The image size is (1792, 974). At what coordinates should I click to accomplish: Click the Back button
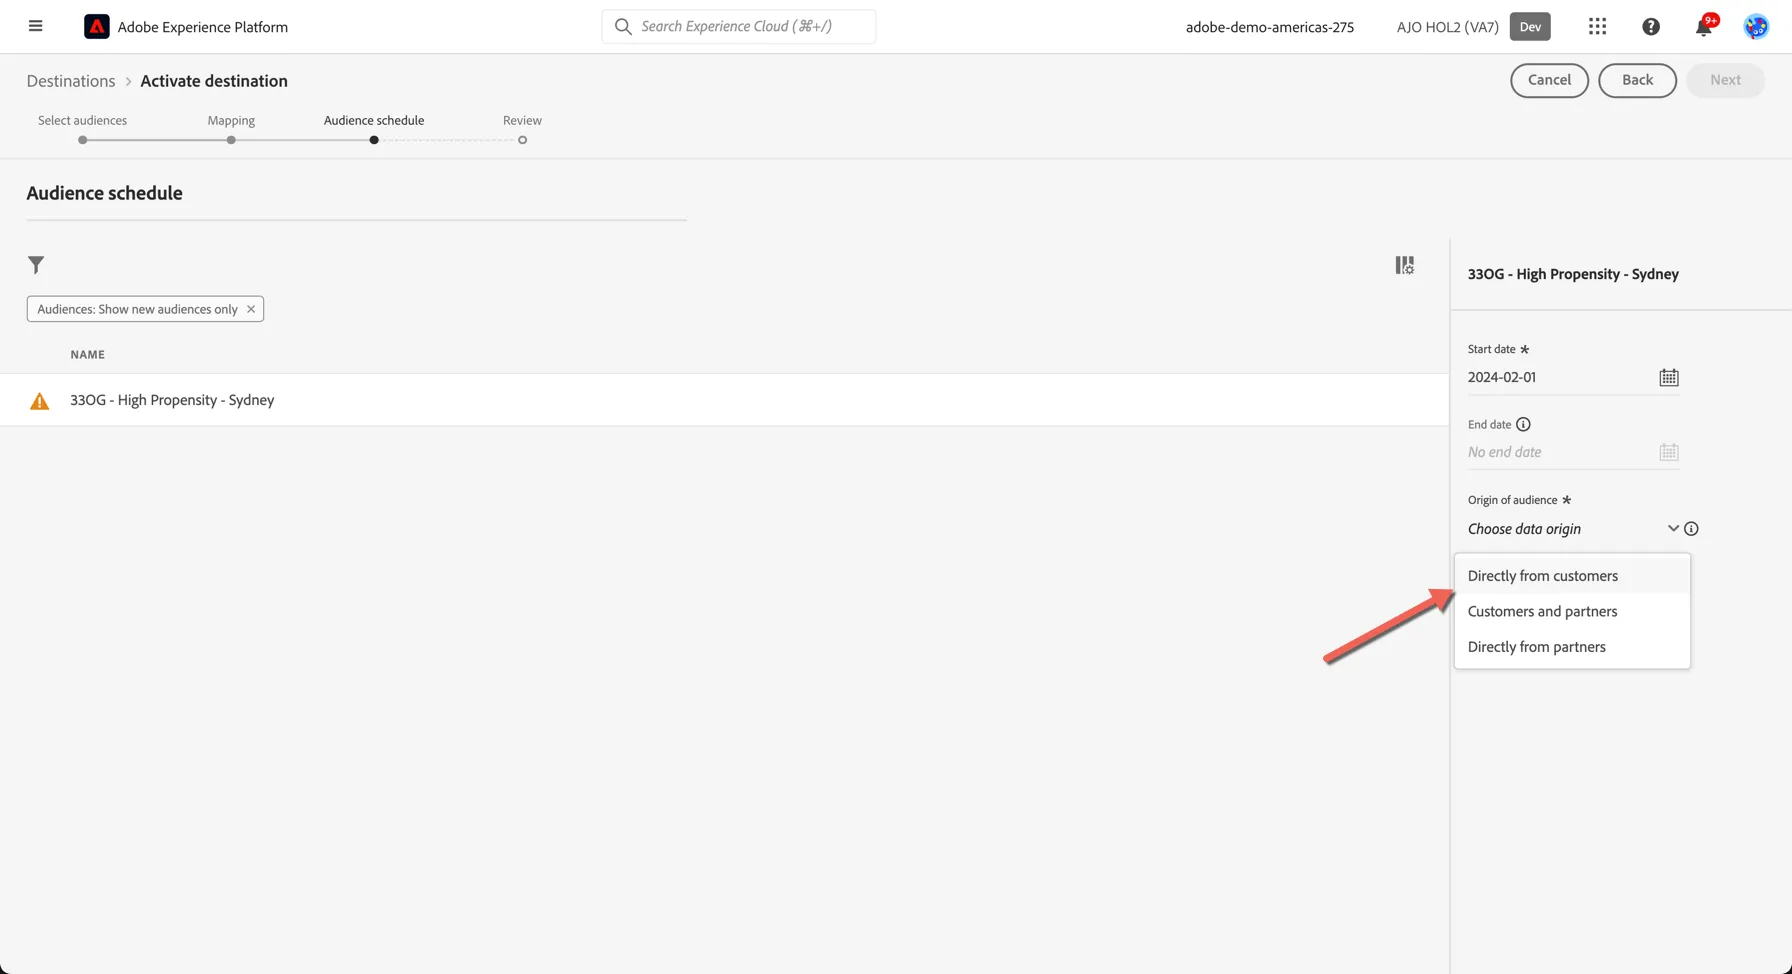coord(1637,80)
